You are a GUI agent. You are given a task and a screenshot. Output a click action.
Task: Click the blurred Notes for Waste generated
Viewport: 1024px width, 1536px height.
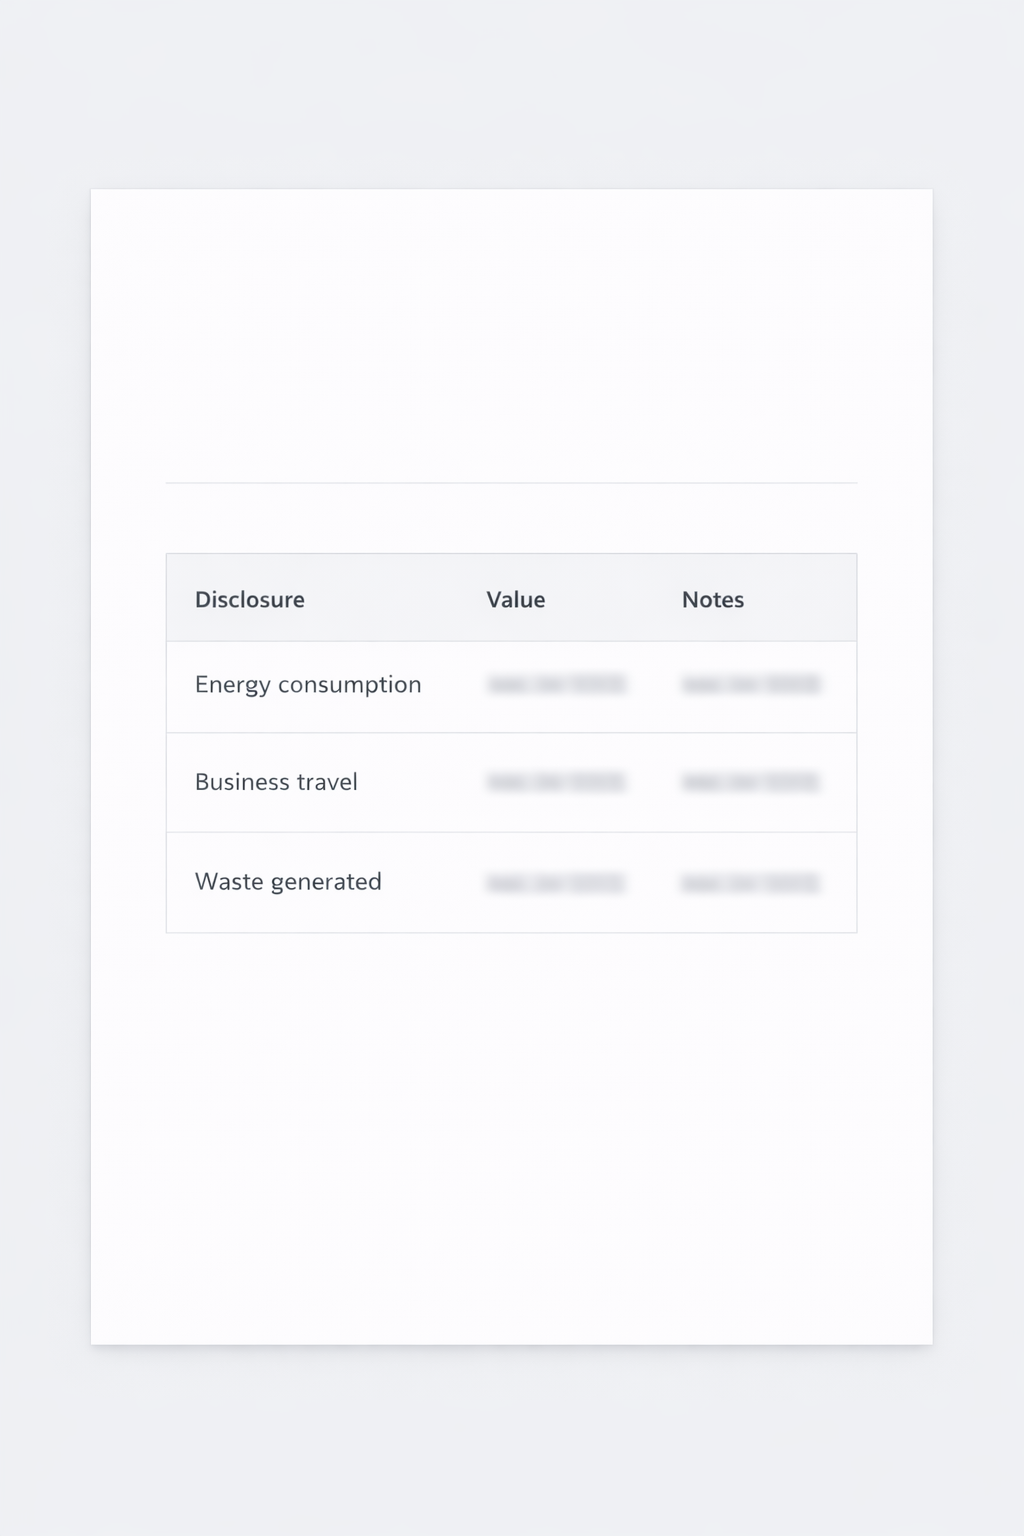(x=751, y=883)
